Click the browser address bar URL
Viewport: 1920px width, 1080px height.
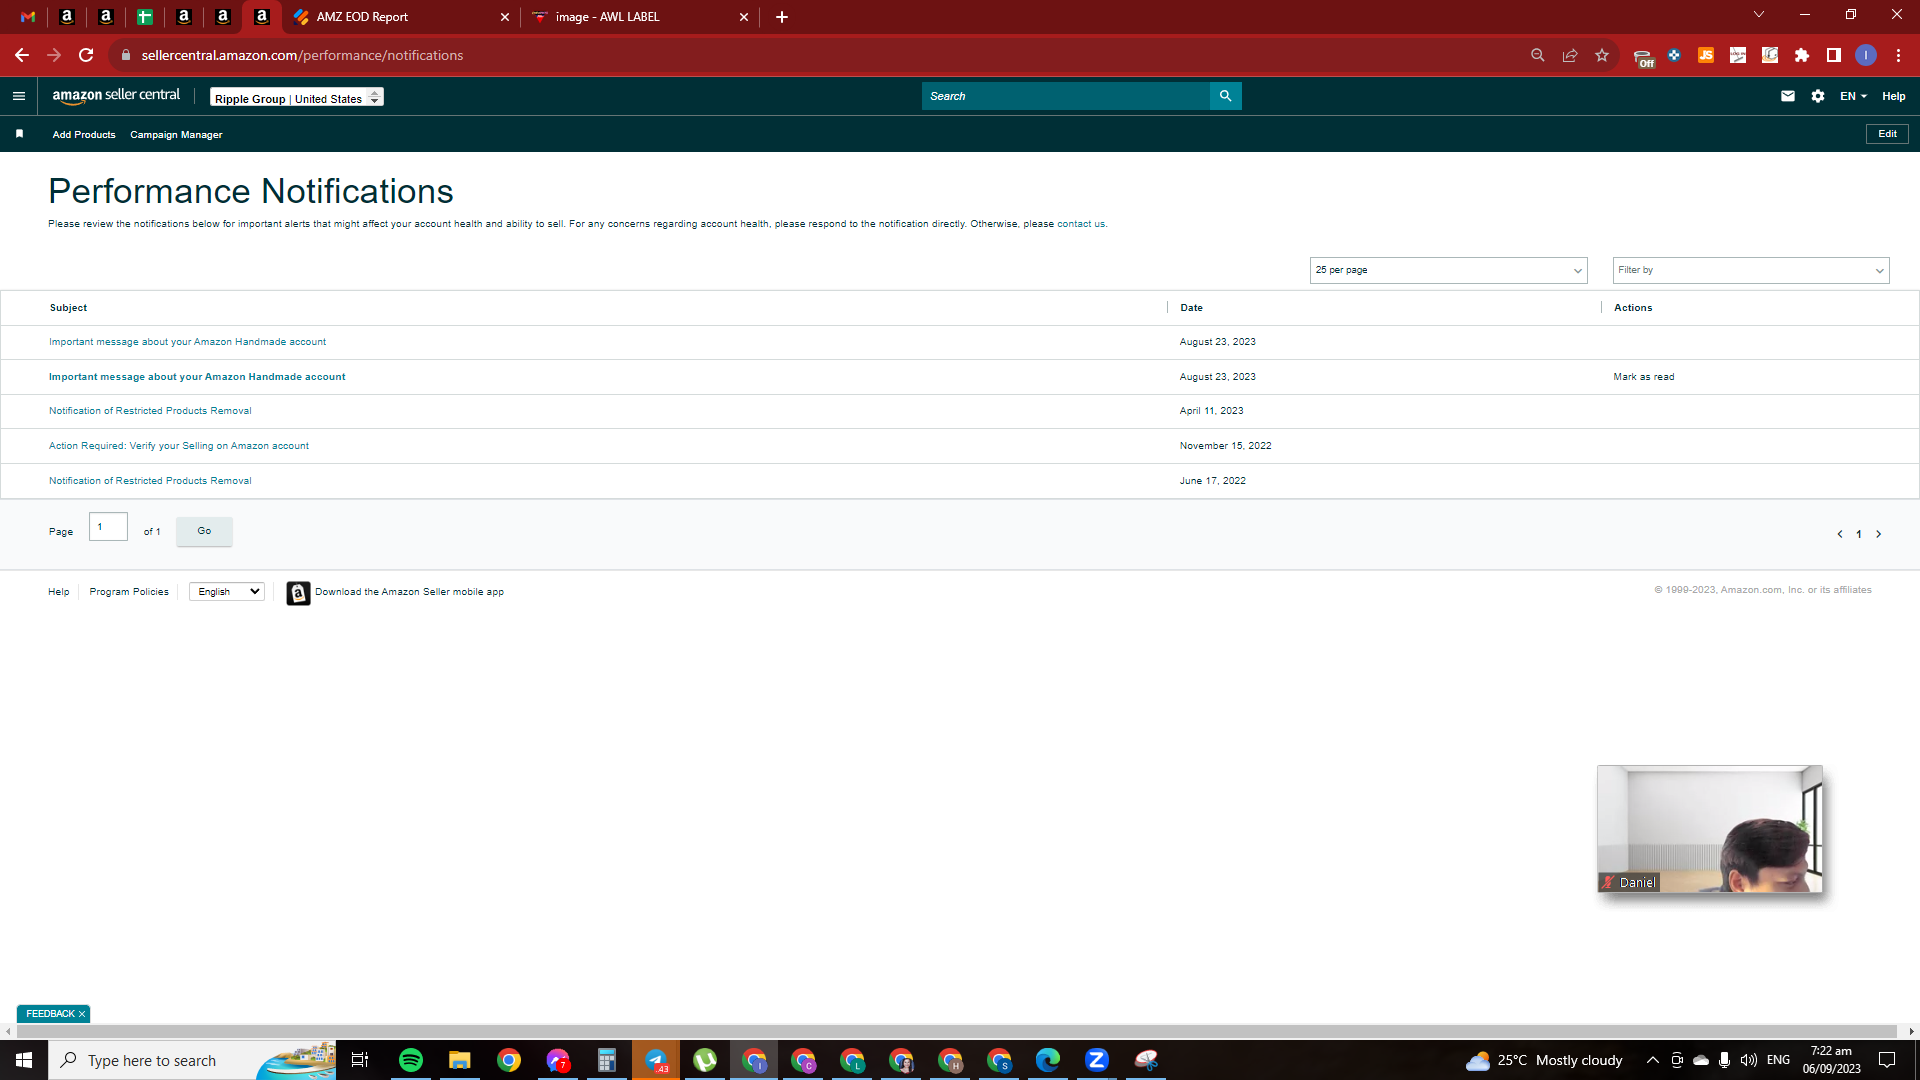(302, 55)
